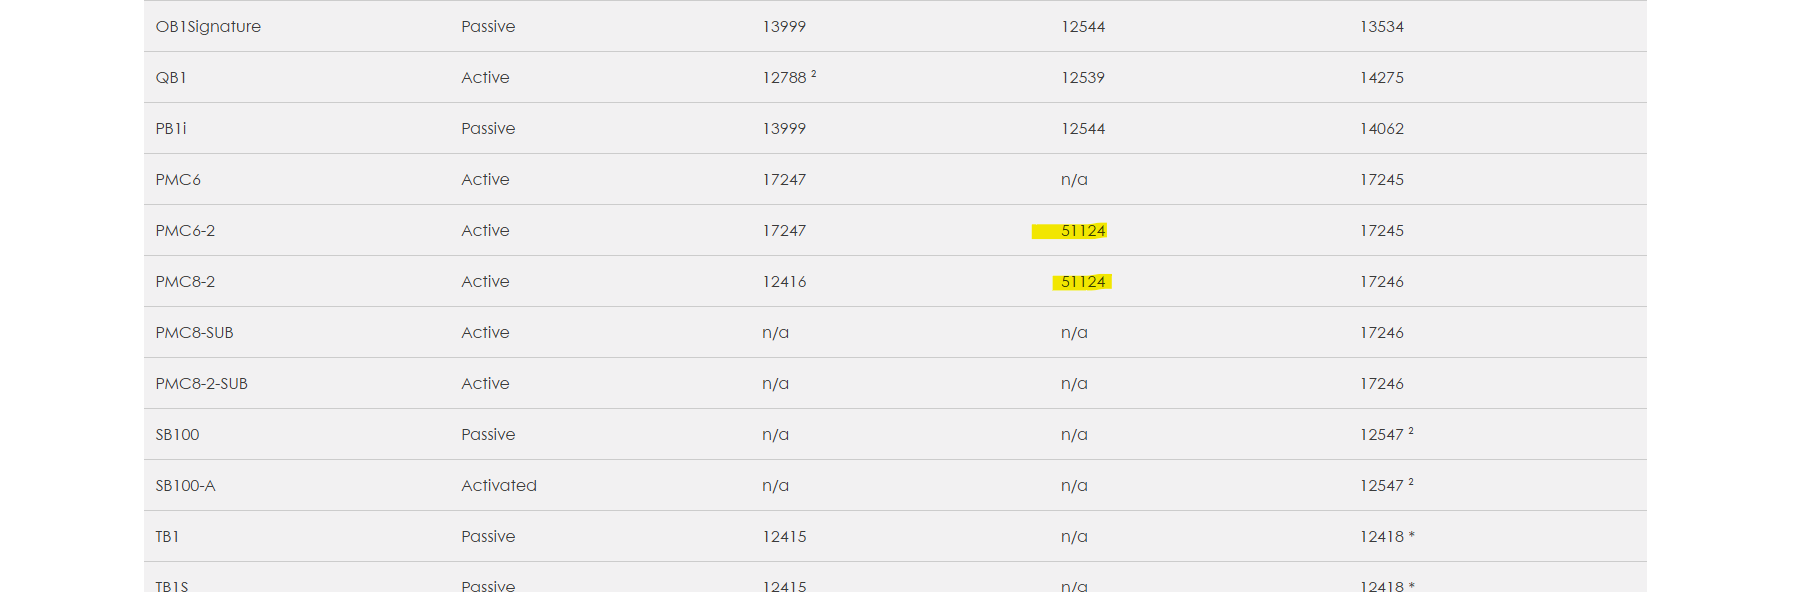Screen dimensions: 1801x592
Task: Click 12415 in the TB1 row
Action: 784,537
